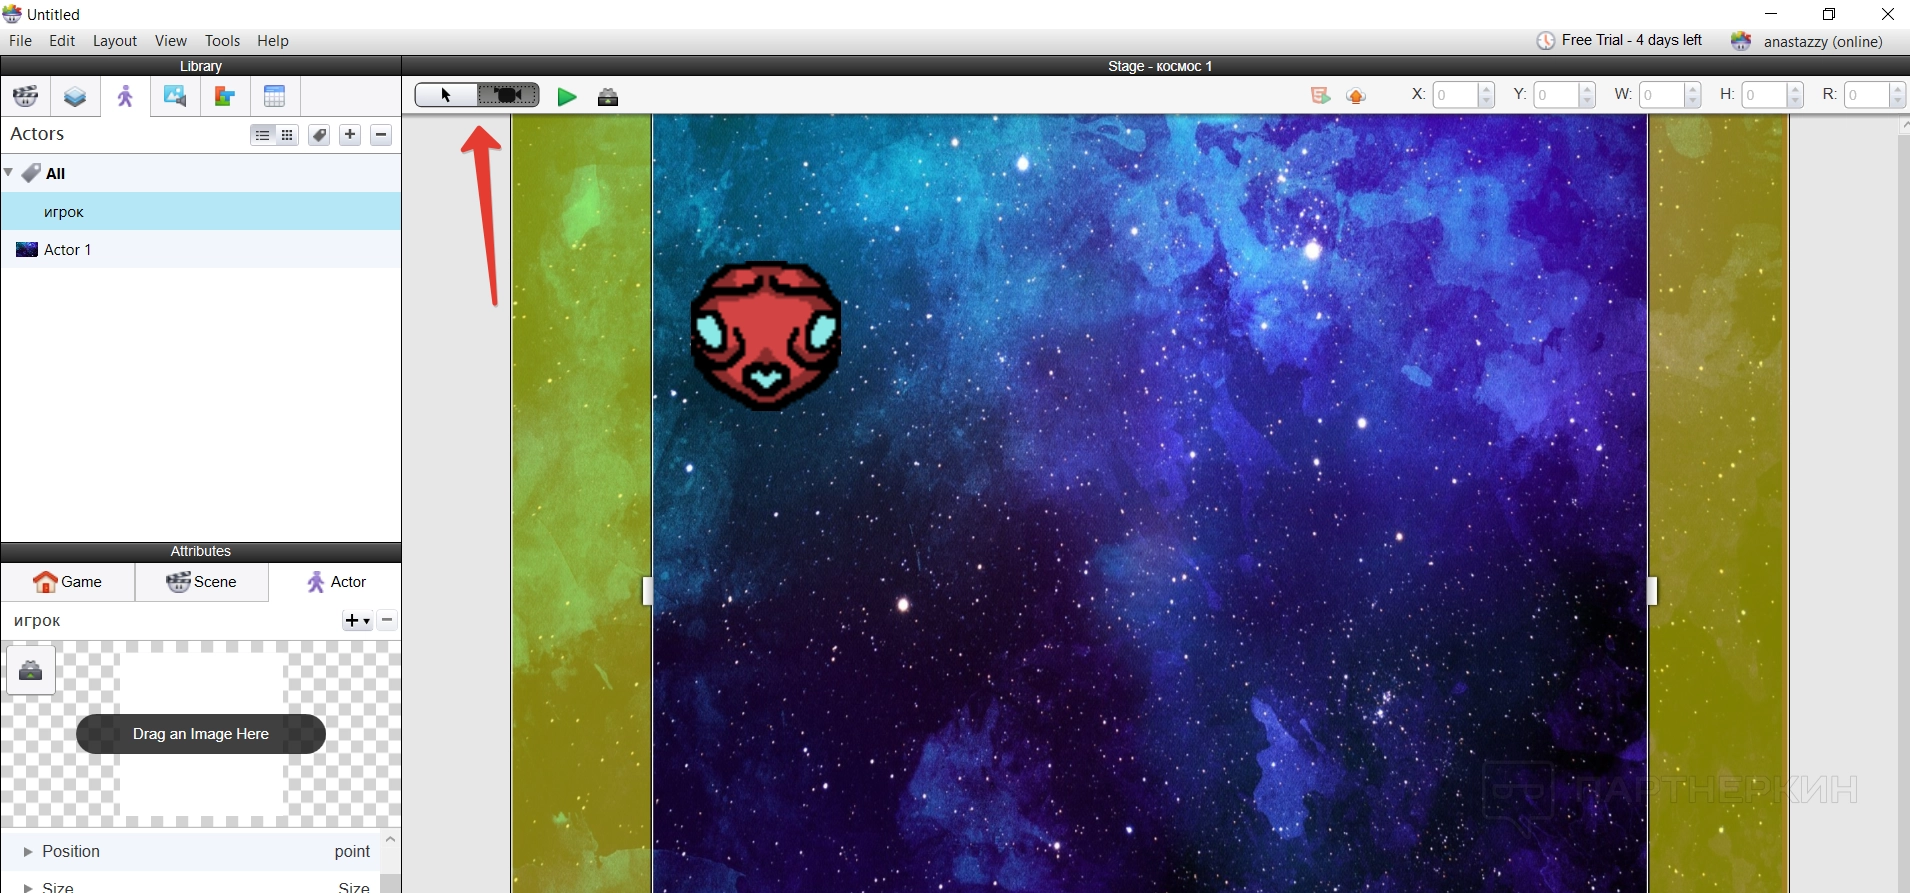Image resolution: width=1910 pixels, height=893 pixels.
Task: Switch to the Game attributes tab
Action: point(68,582)
